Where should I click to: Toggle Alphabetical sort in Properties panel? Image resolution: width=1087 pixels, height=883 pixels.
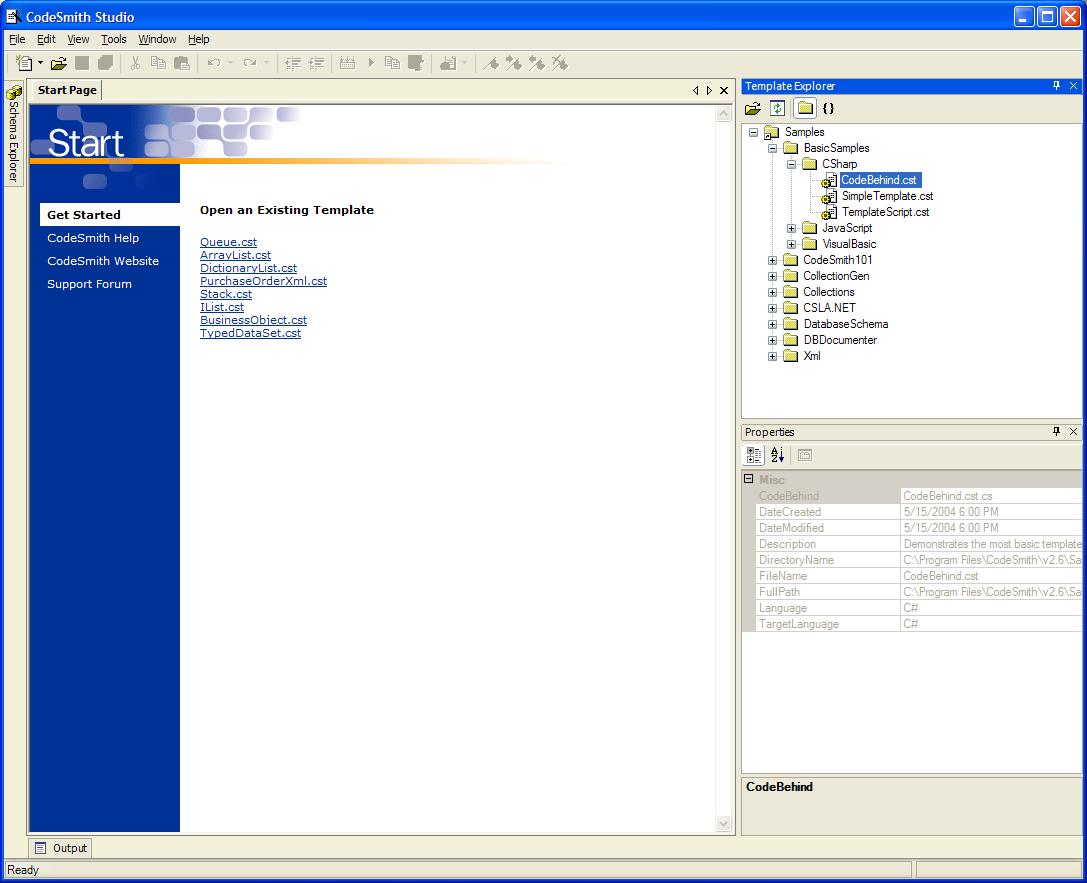coord(777,455)
